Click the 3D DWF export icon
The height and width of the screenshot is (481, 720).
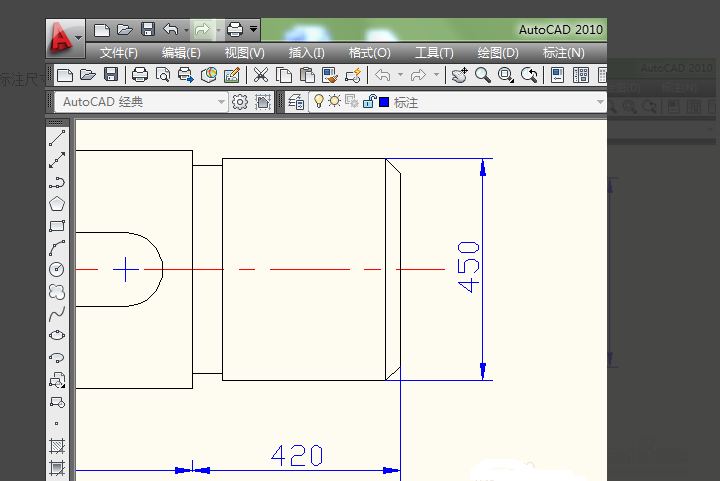(x=209, y=75)
